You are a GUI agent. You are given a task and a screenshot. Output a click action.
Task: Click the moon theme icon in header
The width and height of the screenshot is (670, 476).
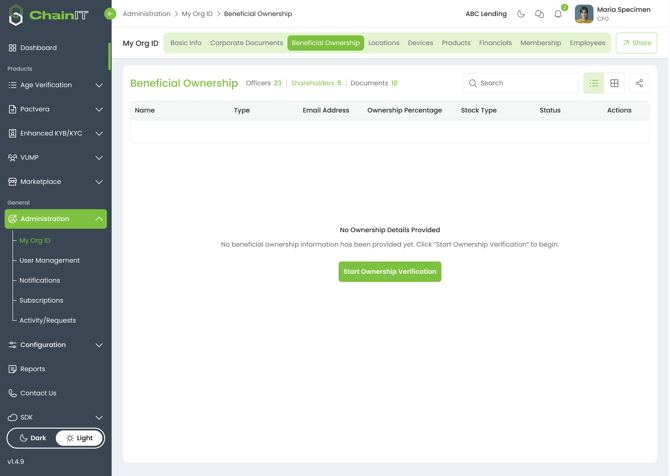[521, 14]
